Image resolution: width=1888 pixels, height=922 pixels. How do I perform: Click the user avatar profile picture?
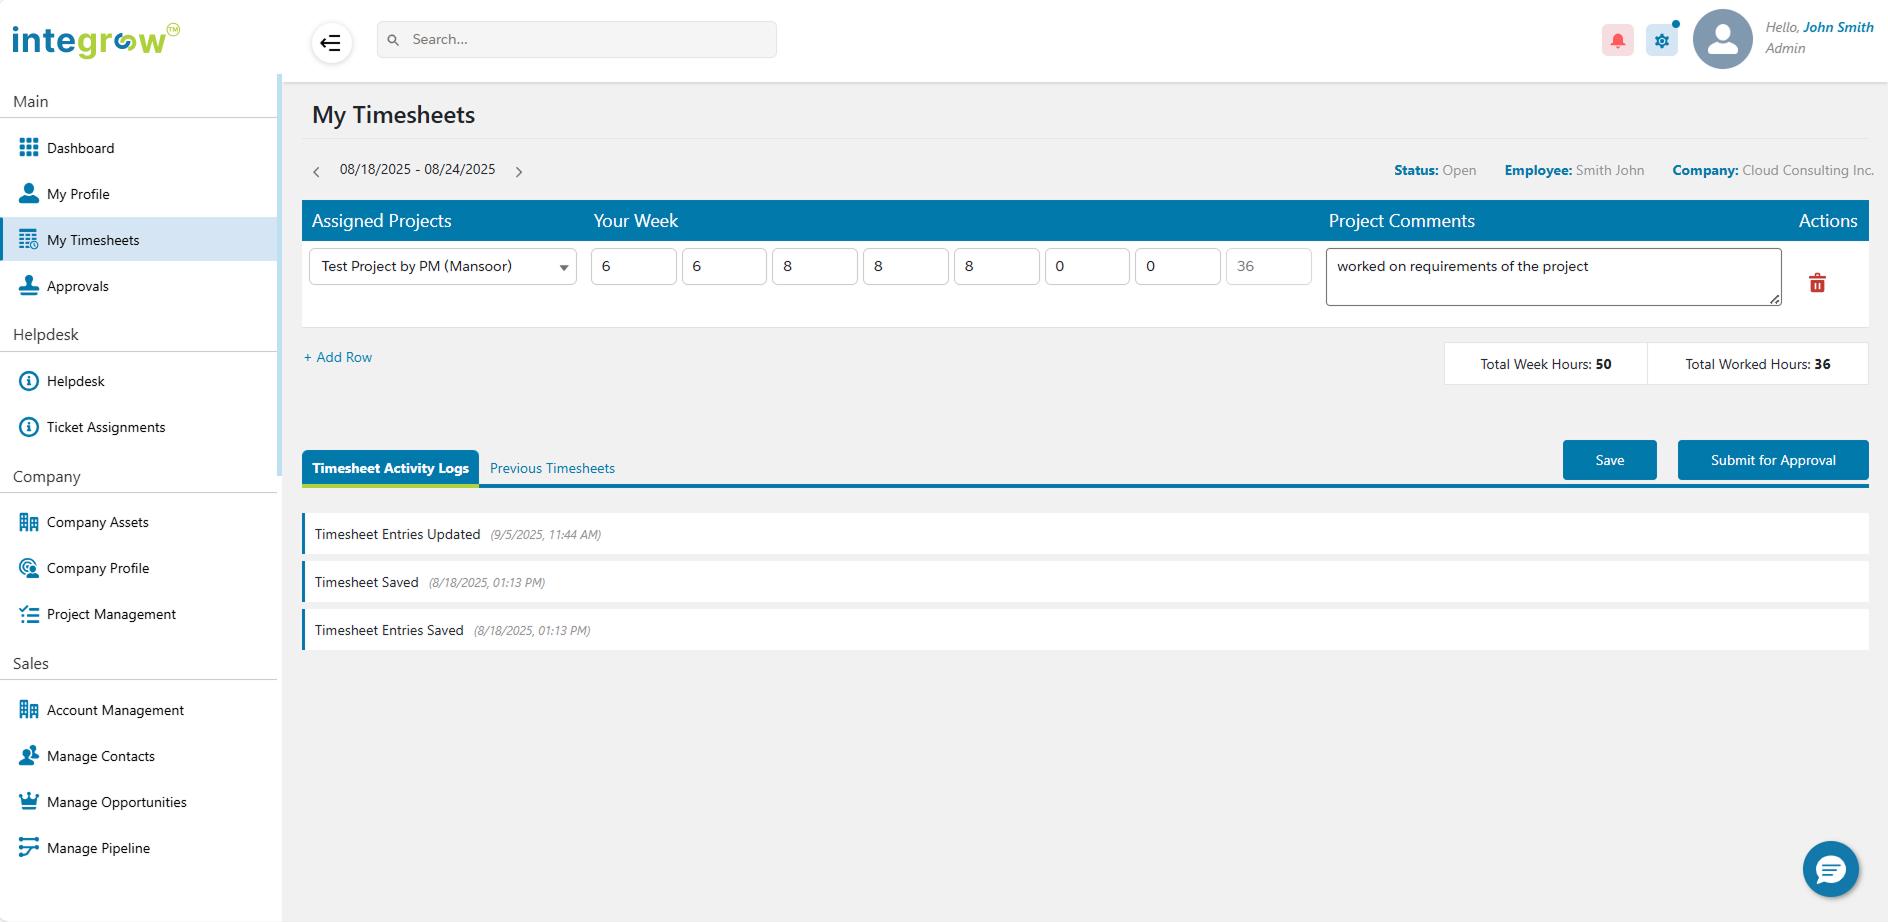click(1722, 40)
